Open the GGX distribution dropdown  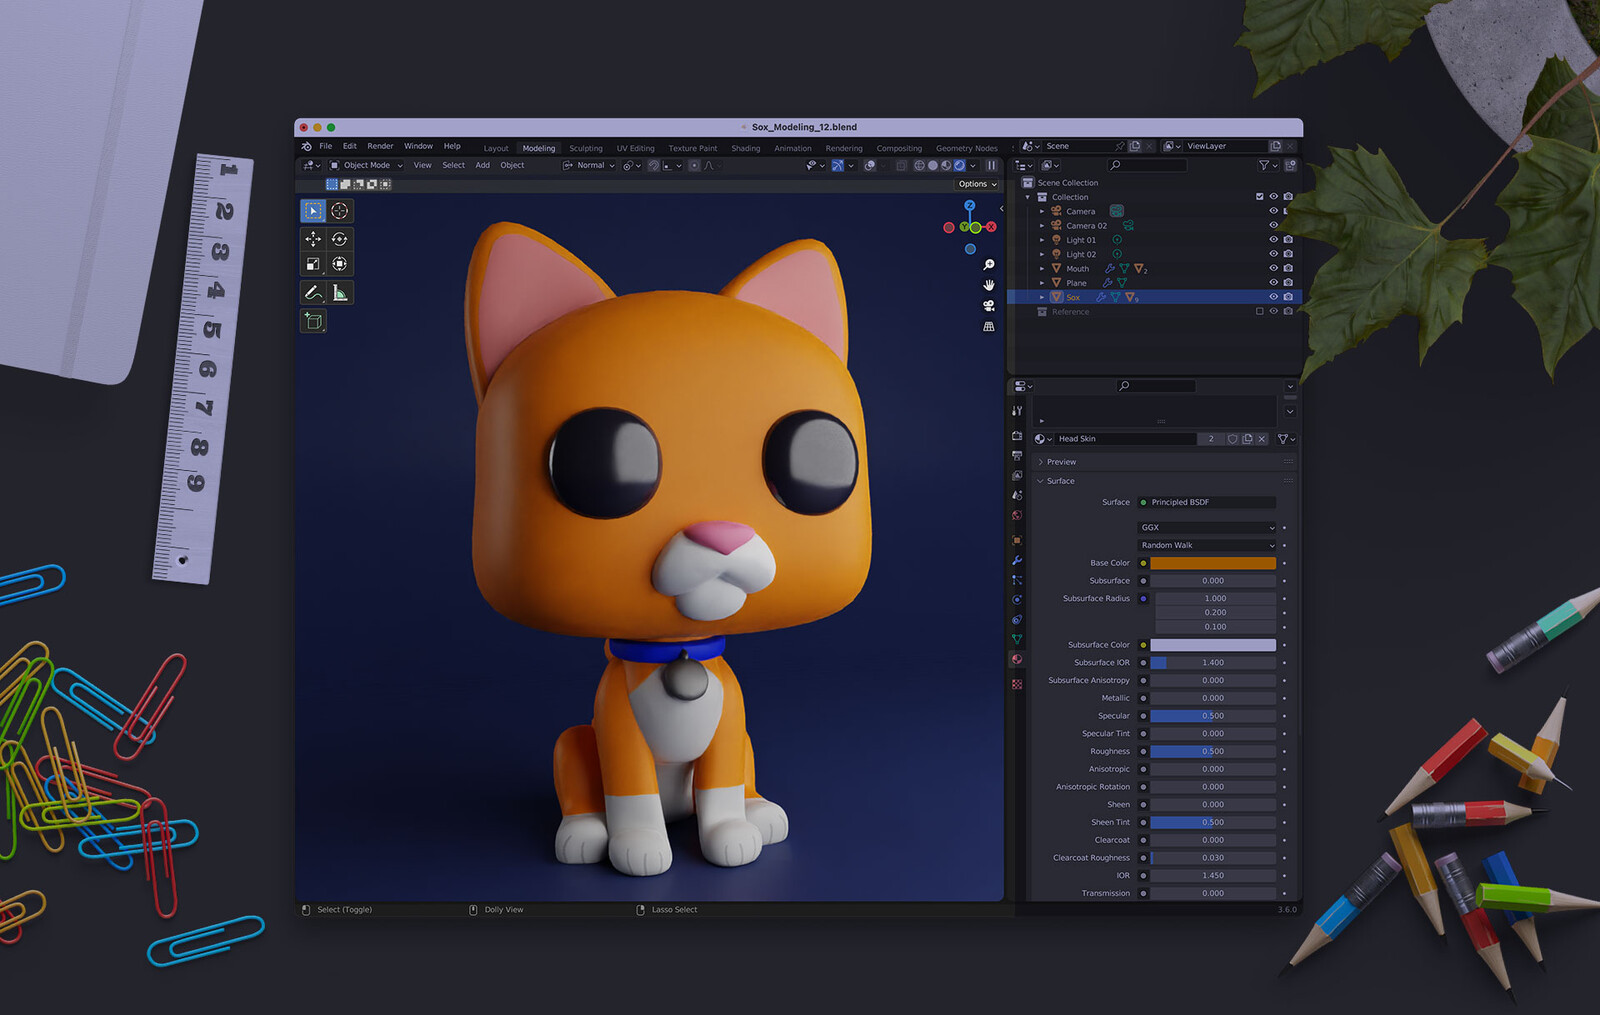pos(1207,528)
